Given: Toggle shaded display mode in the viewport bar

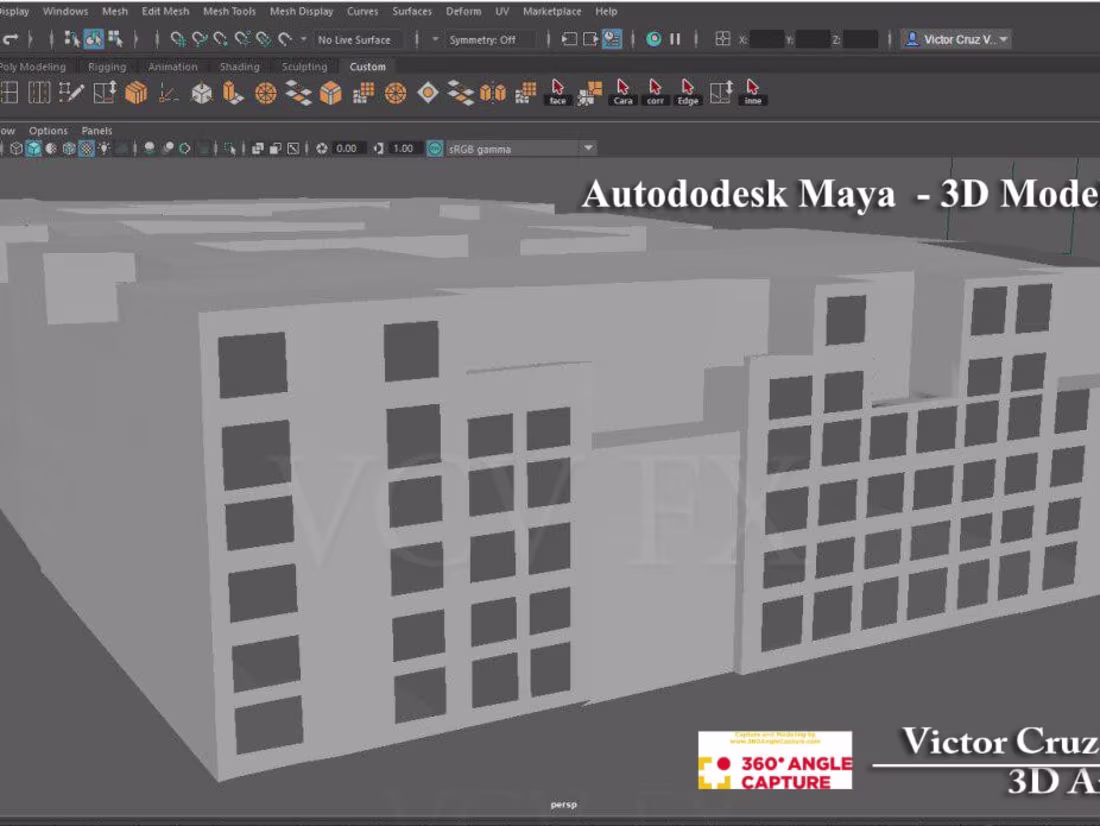Looking at the screenshot, I should [x=34, y=147].
